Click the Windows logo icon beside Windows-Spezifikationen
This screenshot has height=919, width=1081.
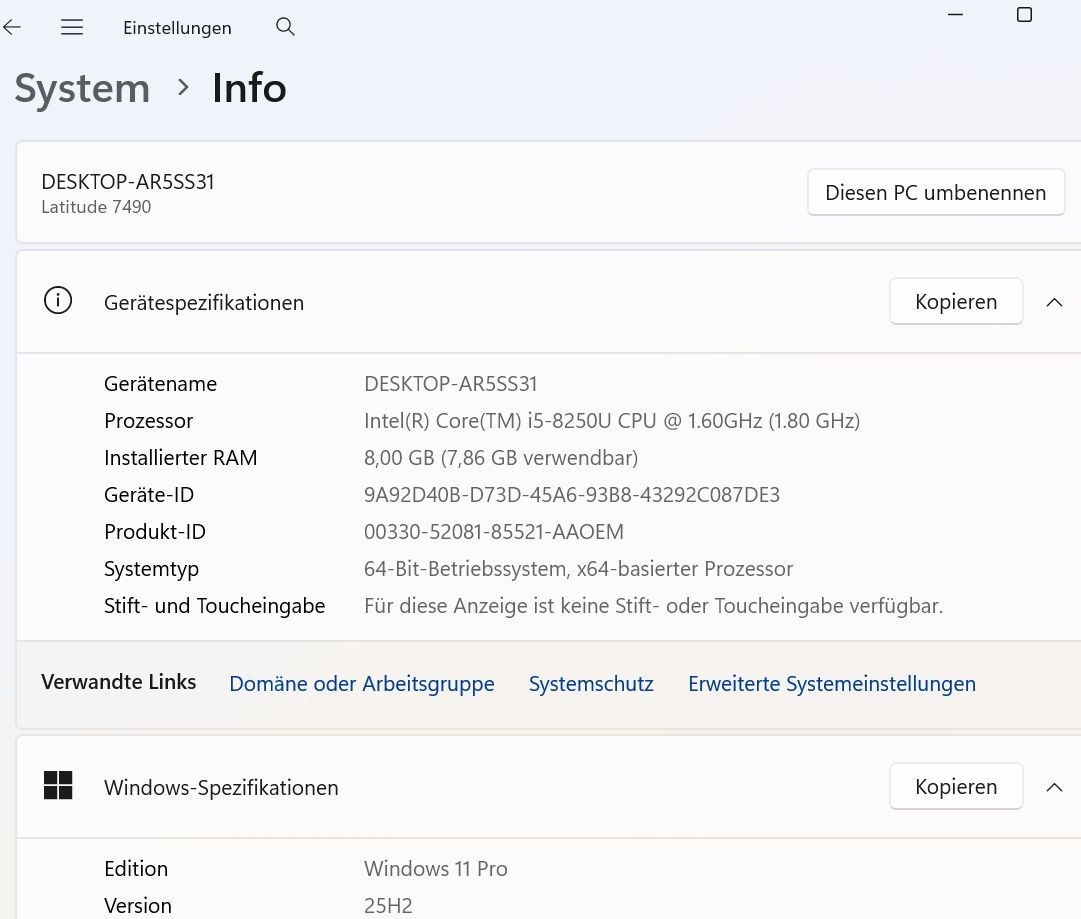[58, 786]
